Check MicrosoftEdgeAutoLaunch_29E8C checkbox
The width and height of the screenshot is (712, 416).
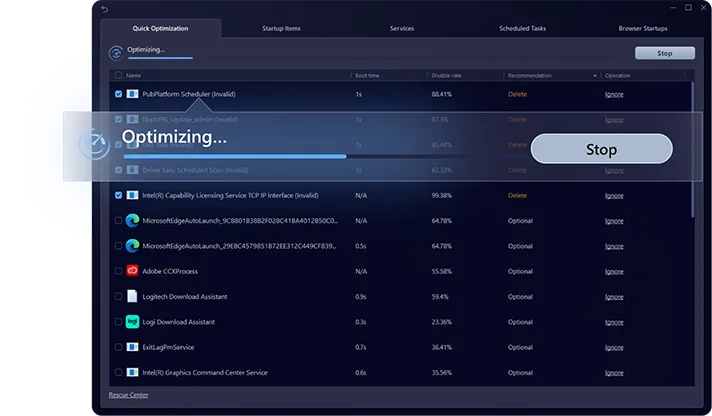pos(119,246)
